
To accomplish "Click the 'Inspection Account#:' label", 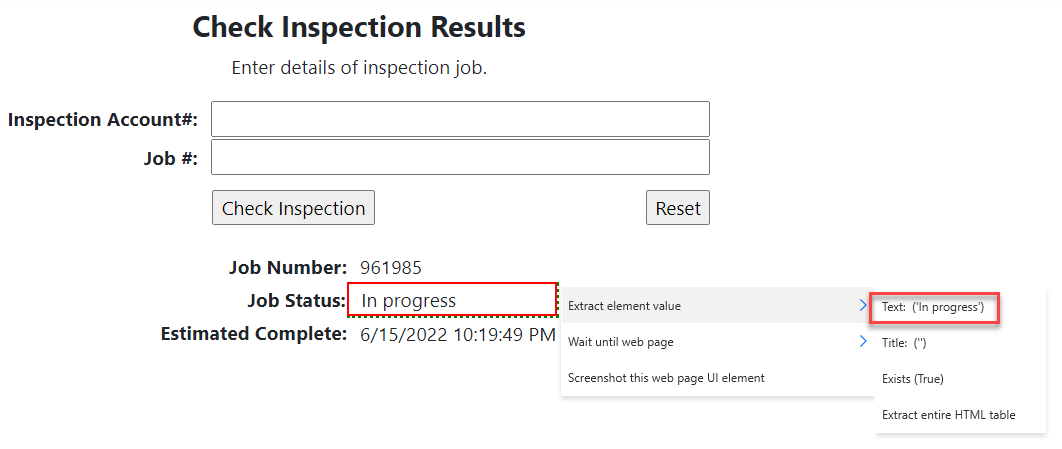I will [103, 120].
